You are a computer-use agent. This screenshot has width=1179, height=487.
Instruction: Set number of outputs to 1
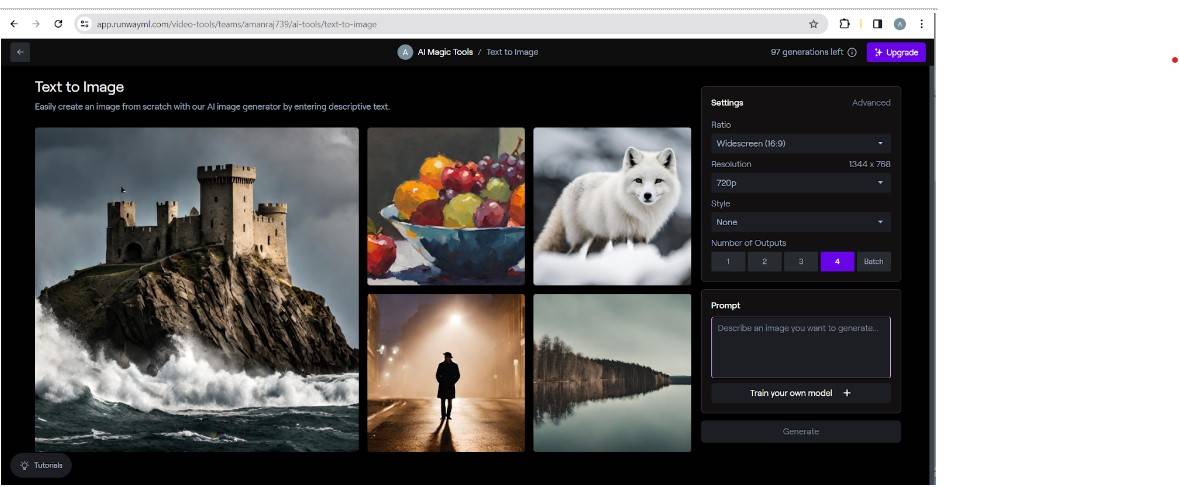click(728, 262)
